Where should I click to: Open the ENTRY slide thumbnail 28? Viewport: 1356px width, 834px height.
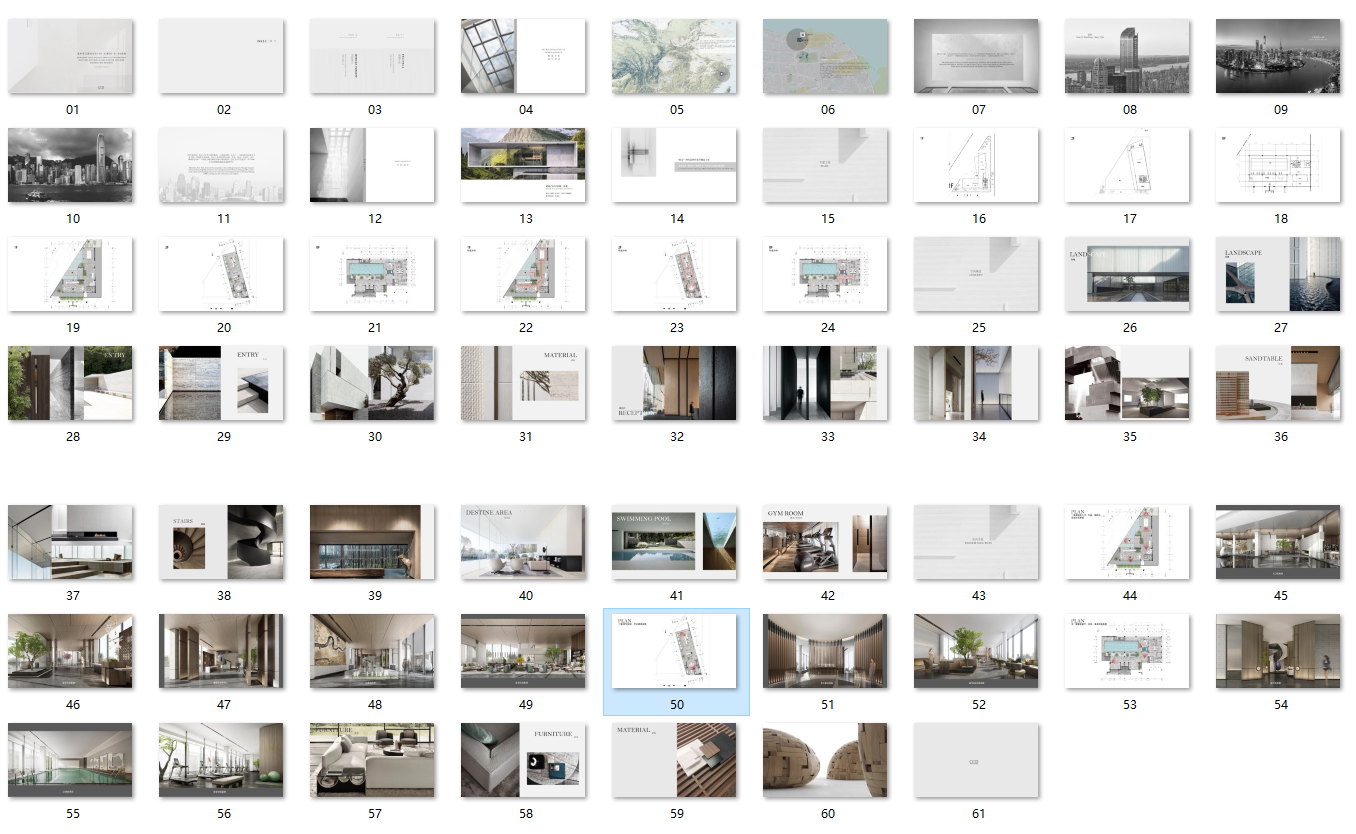tap(70, 383)
